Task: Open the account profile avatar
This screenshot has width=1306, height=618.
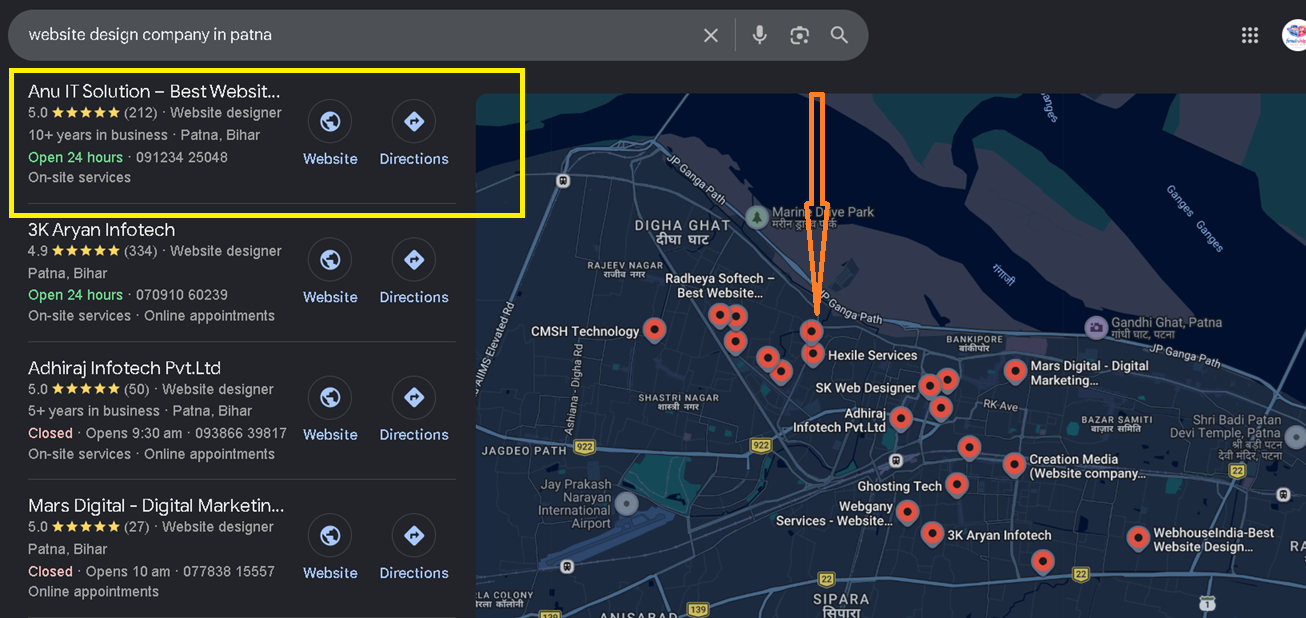Action: click(1294, 35)
